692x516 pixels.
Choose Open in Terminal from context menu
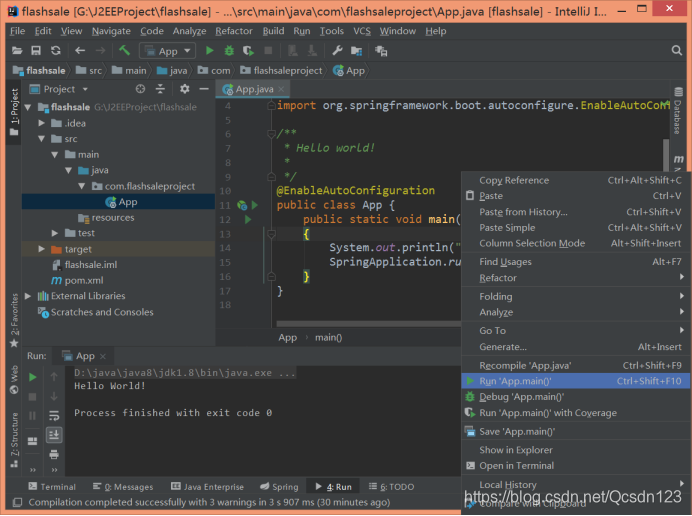coord(575,466)
